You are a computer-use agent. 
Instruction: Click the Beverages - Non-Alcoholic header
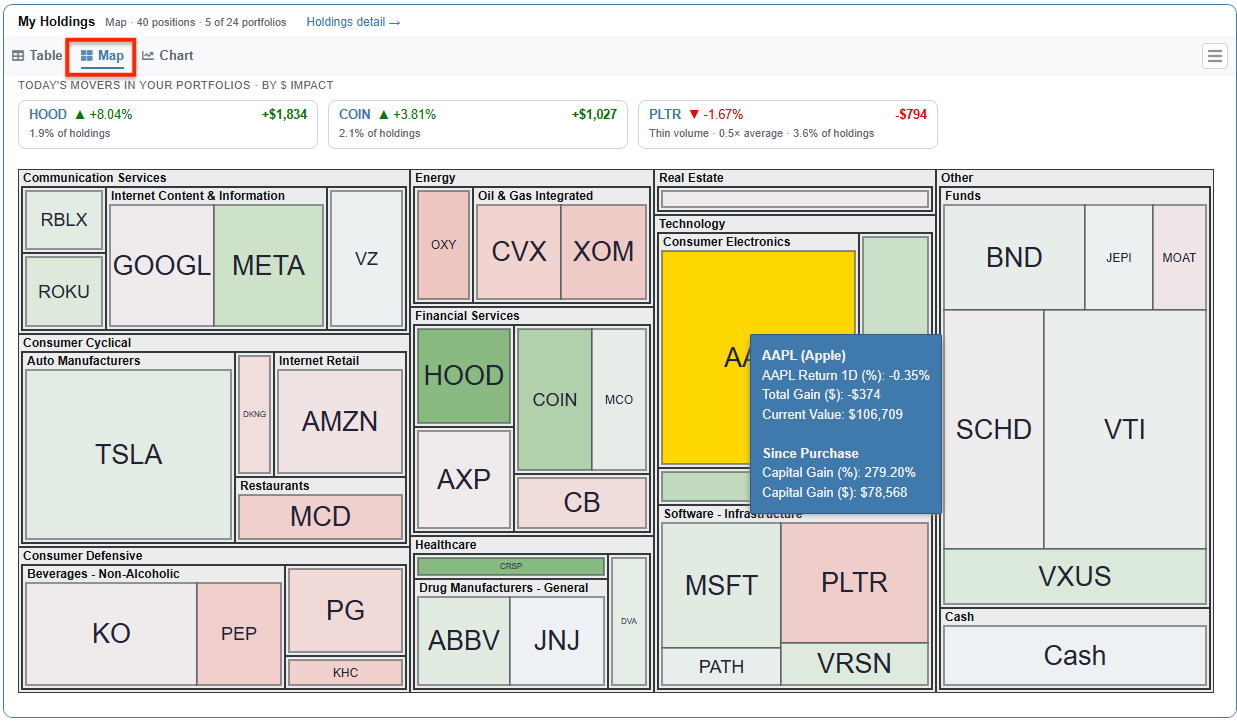tap(104, 574)
